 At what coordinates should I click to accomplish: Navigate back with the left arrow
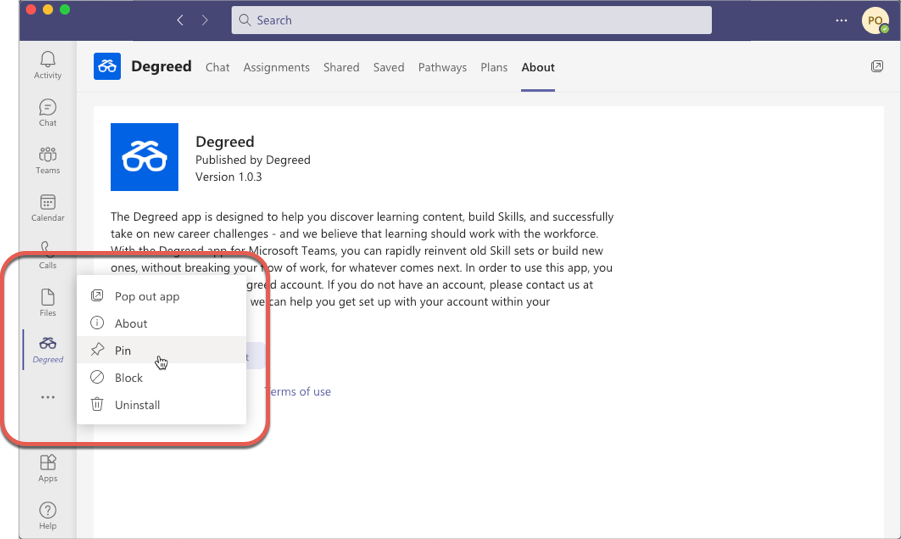click(x=180, y=20)
